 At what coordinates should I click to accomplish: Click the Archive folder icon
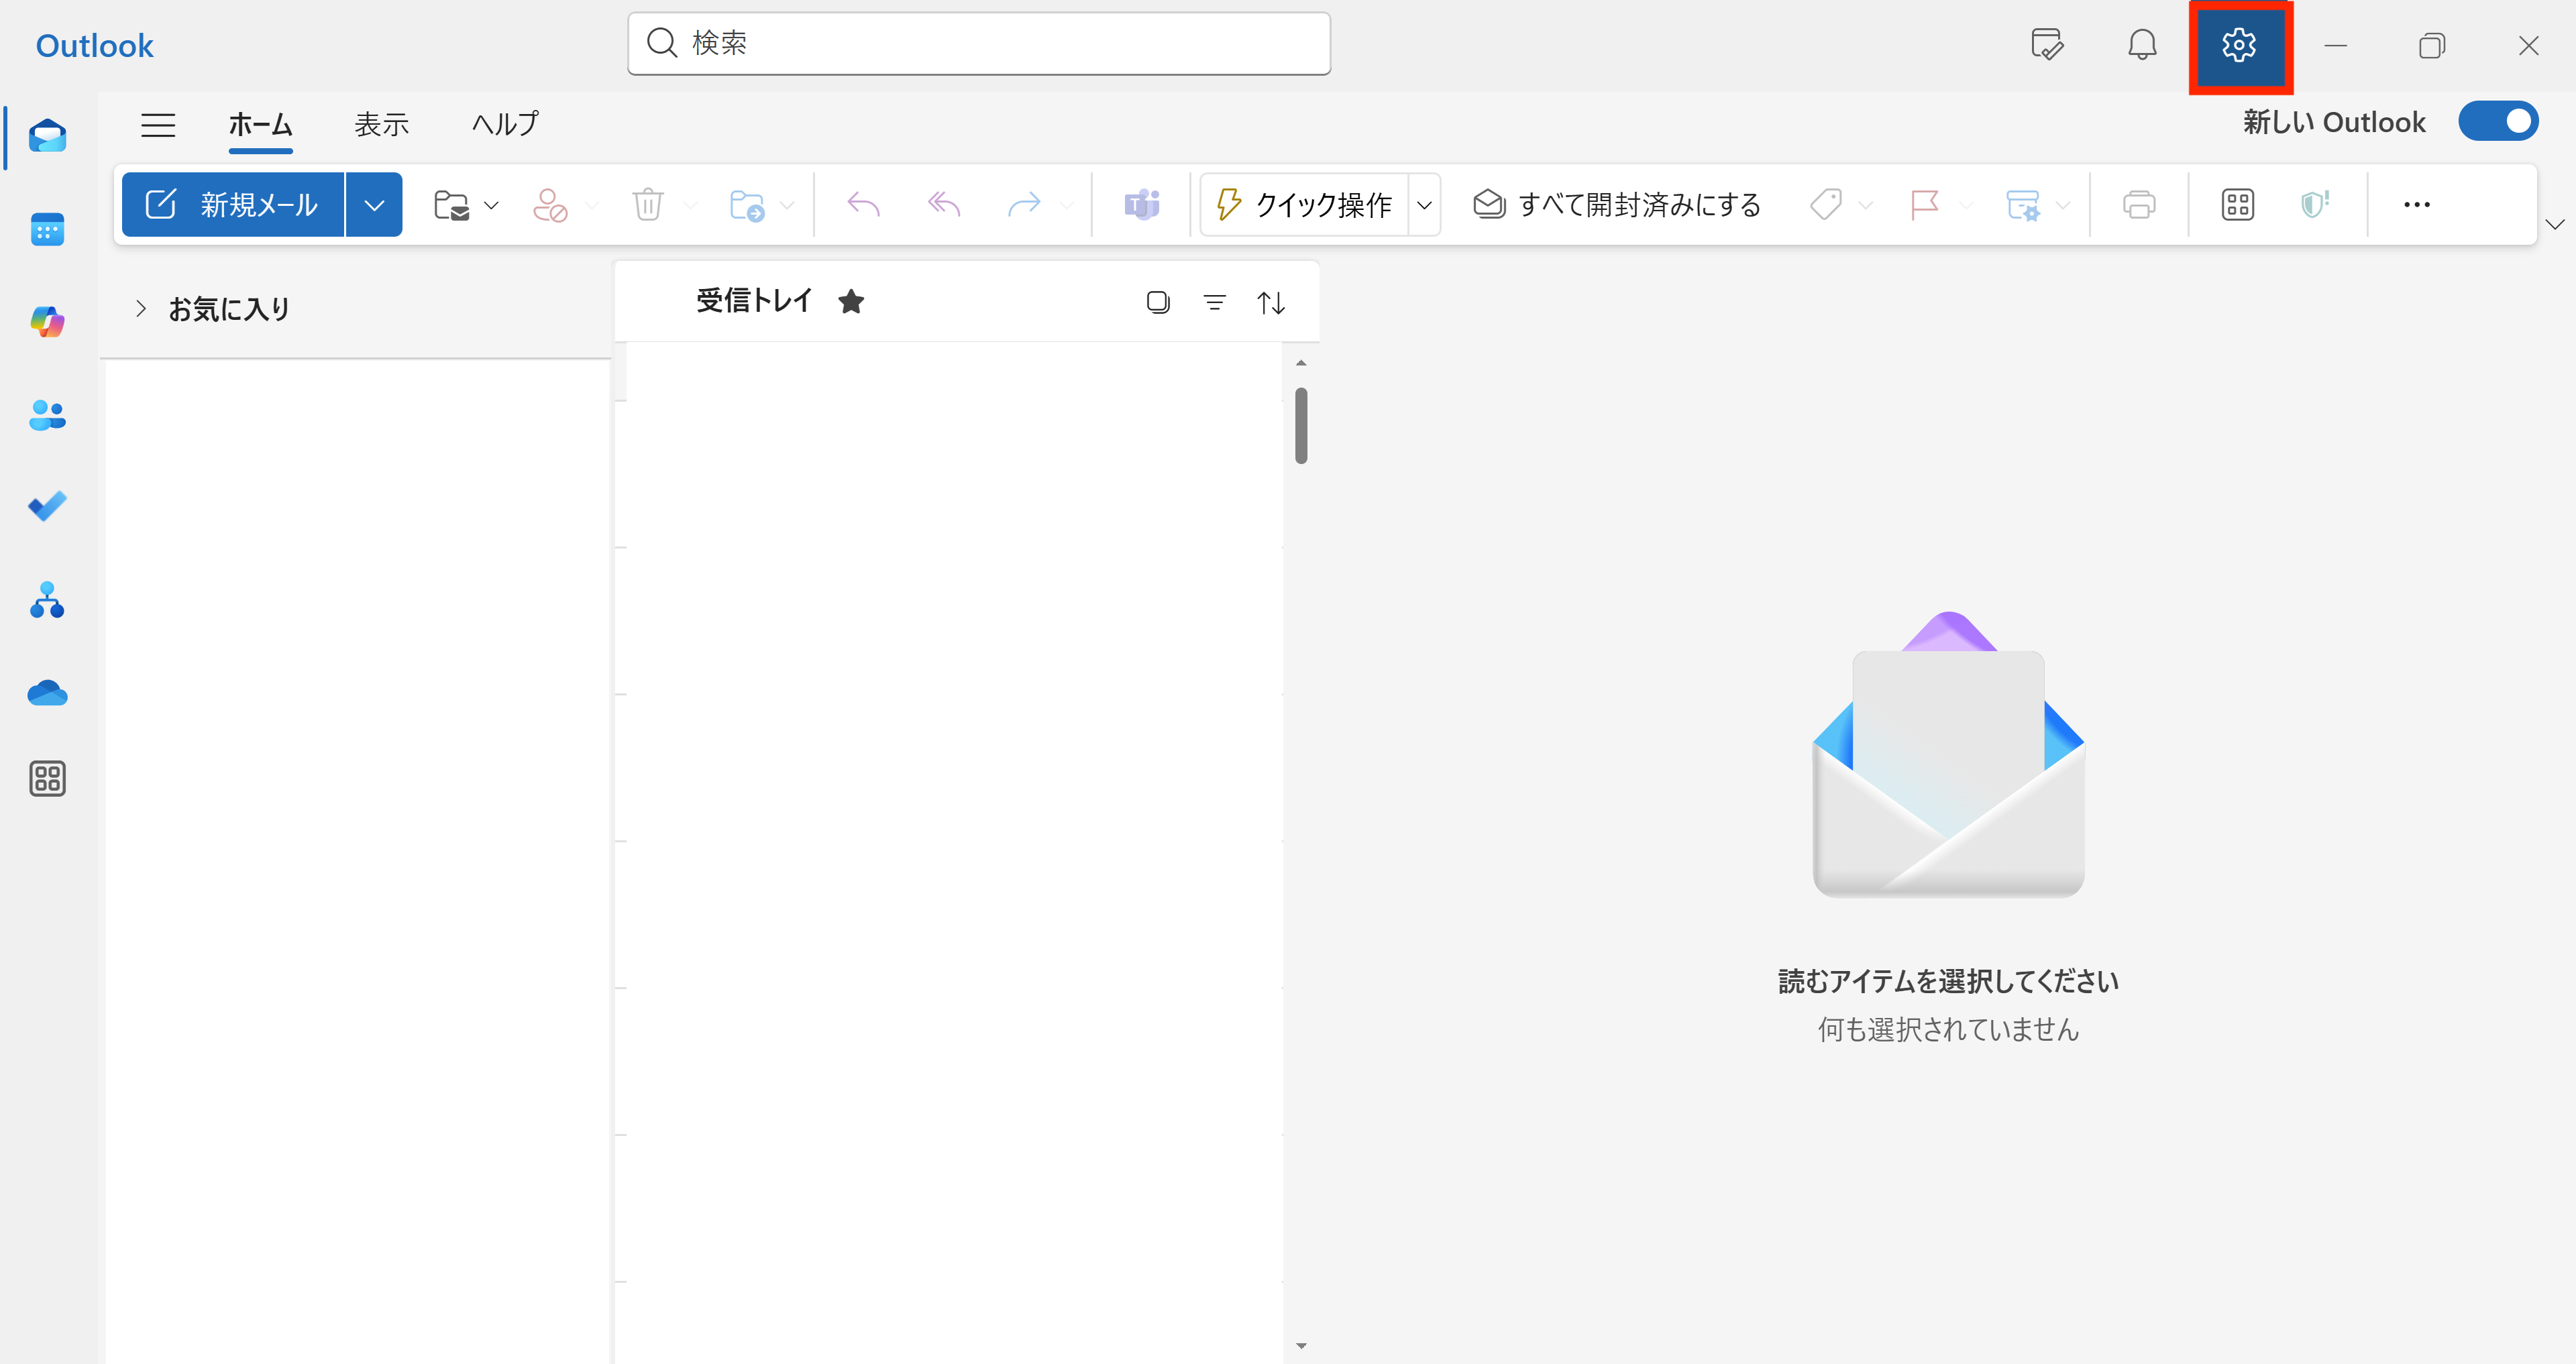coord(452,205)
